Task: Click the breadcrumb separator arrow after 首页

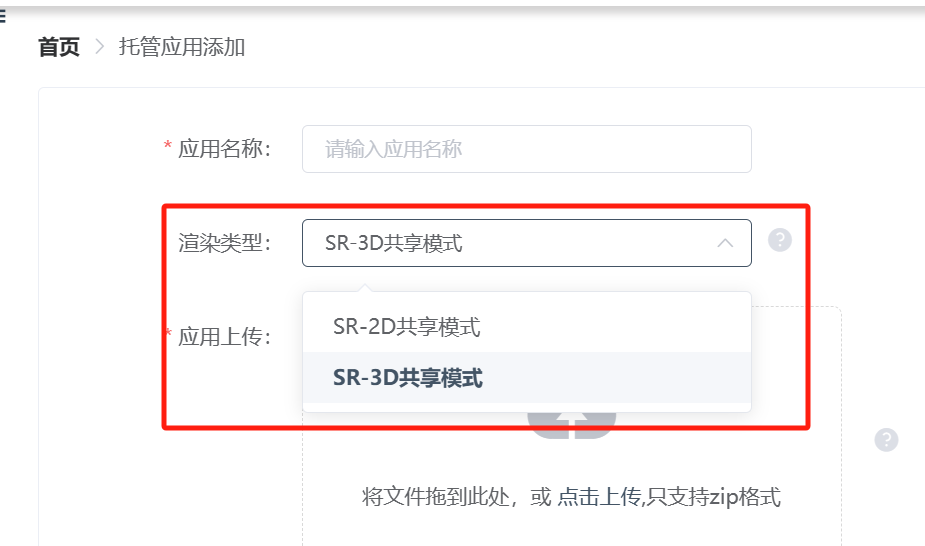Action: 100,47
